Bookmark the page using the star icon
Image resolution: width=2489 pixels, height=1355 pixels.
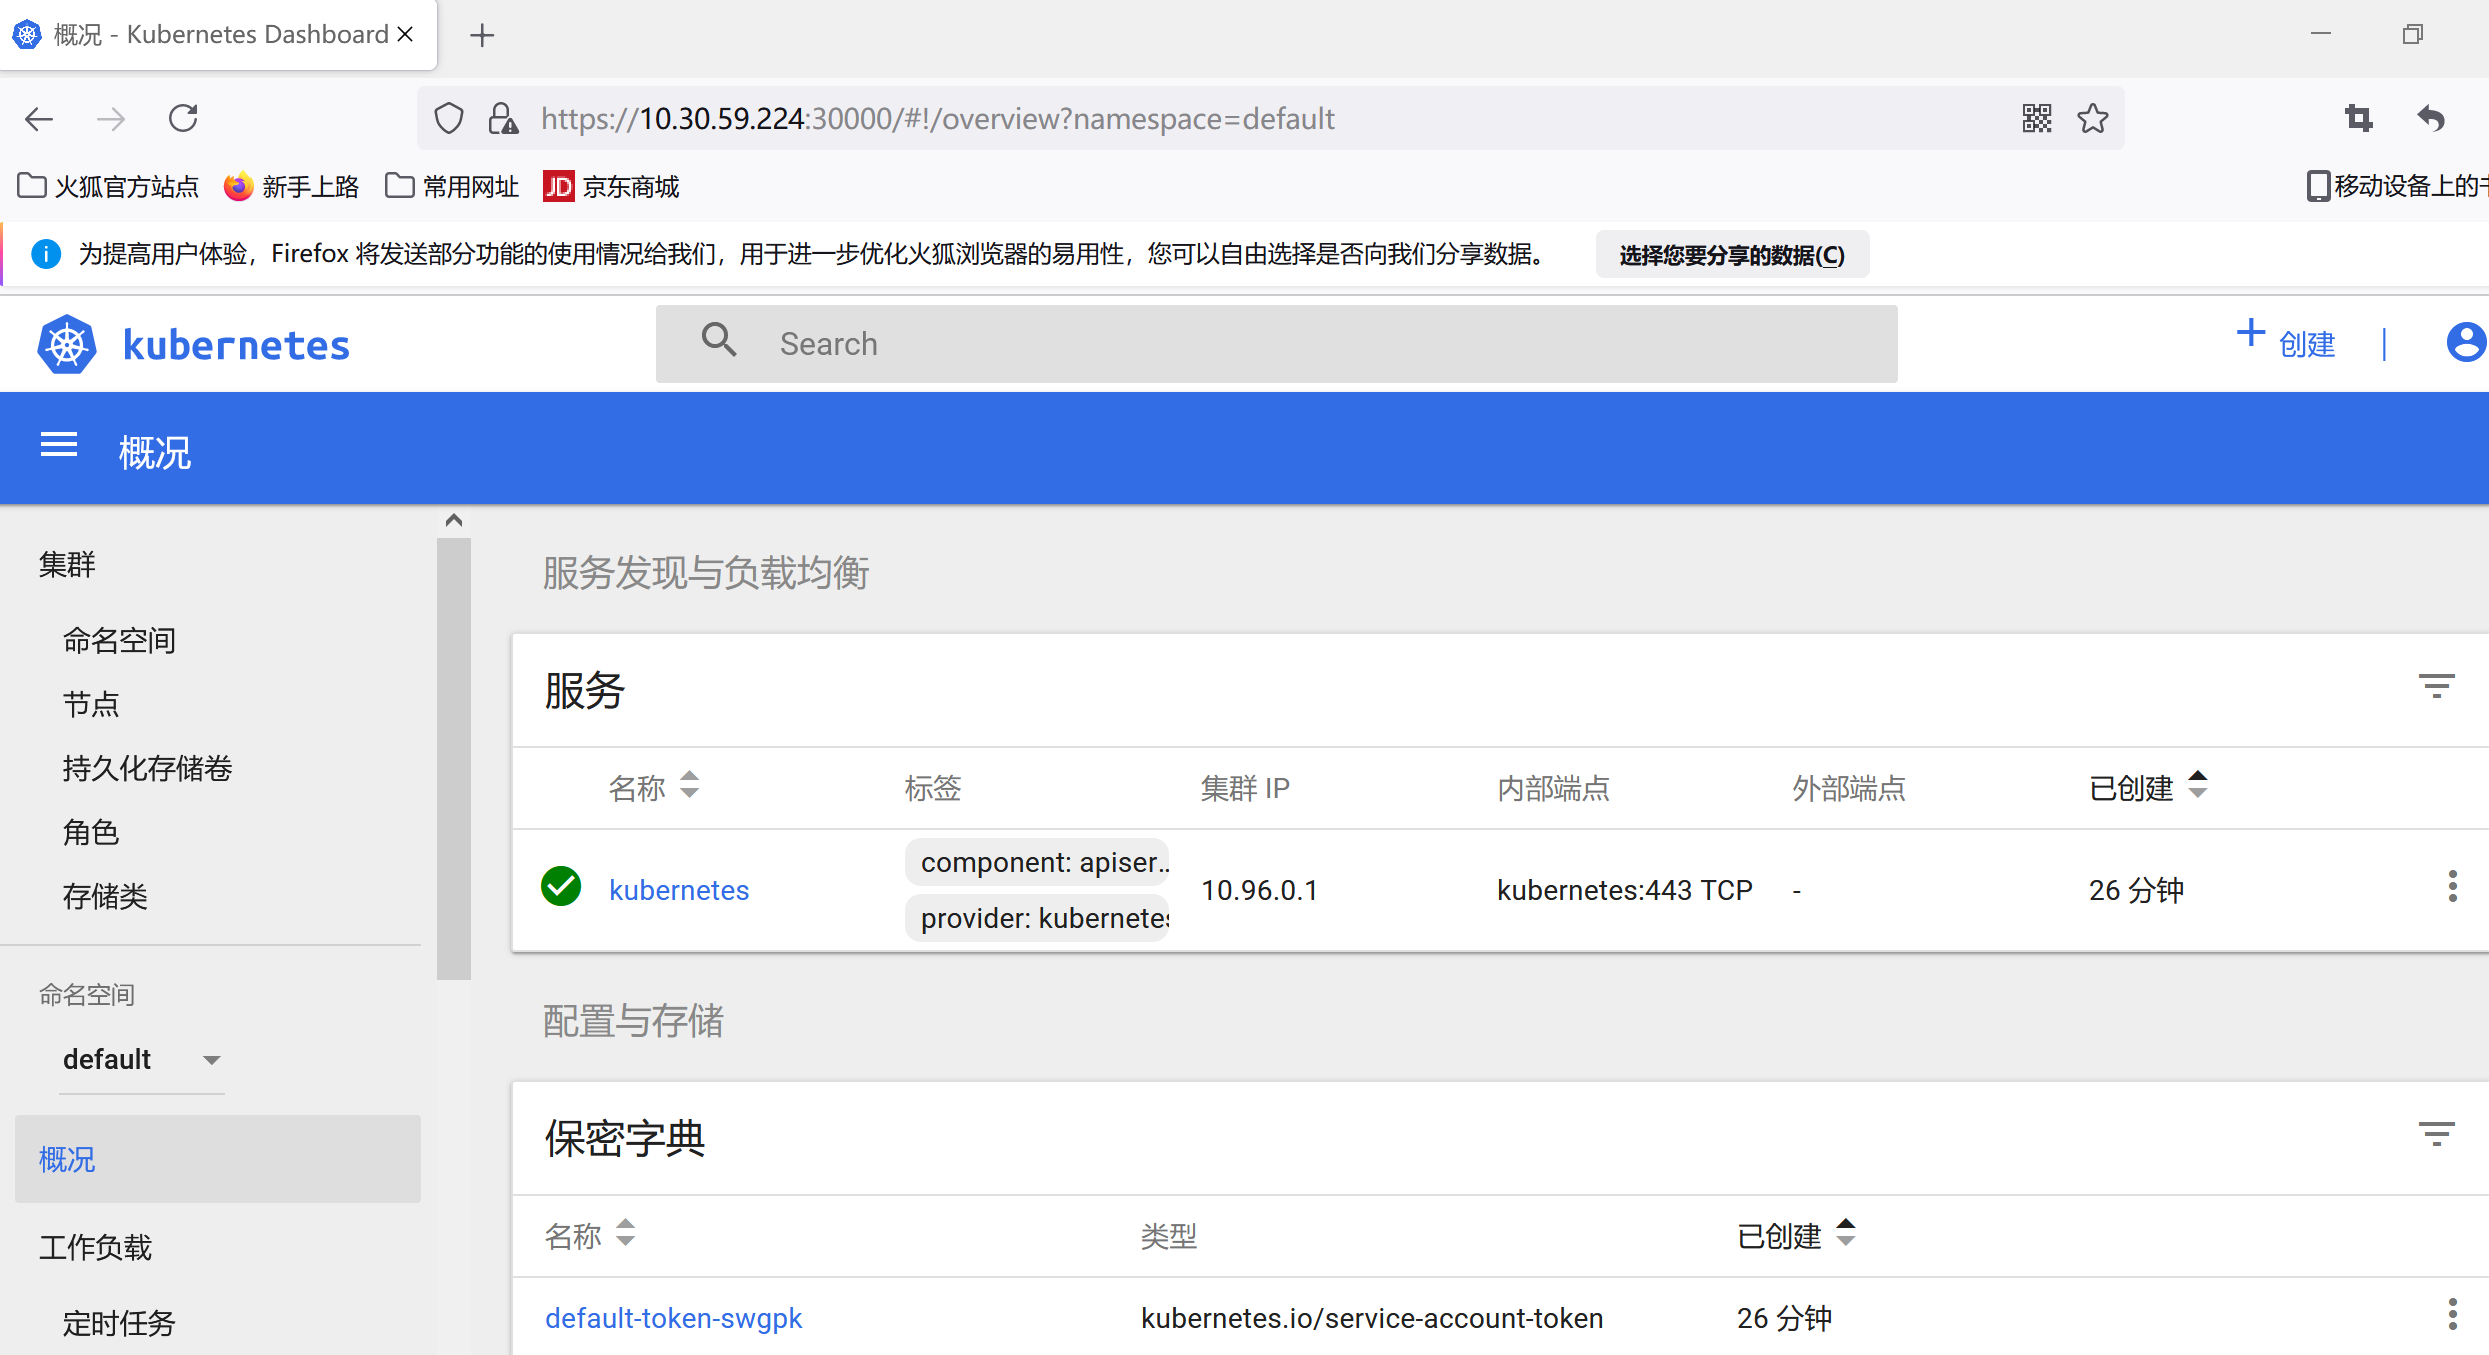point(2093,118)
